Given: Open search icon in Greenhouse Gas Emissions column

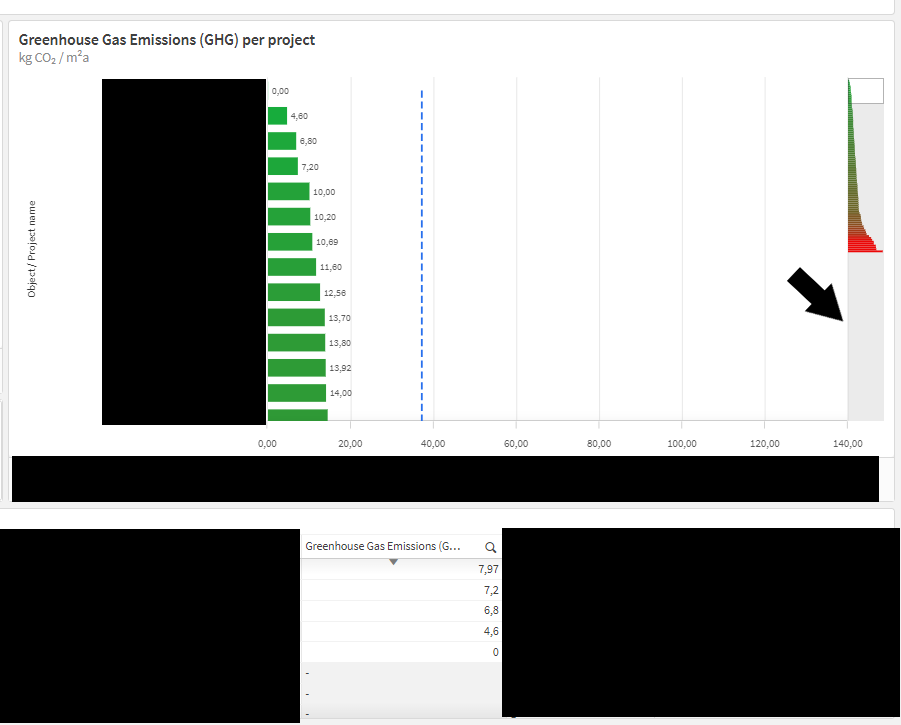Looking at the screenshot, I should point(490,547).
